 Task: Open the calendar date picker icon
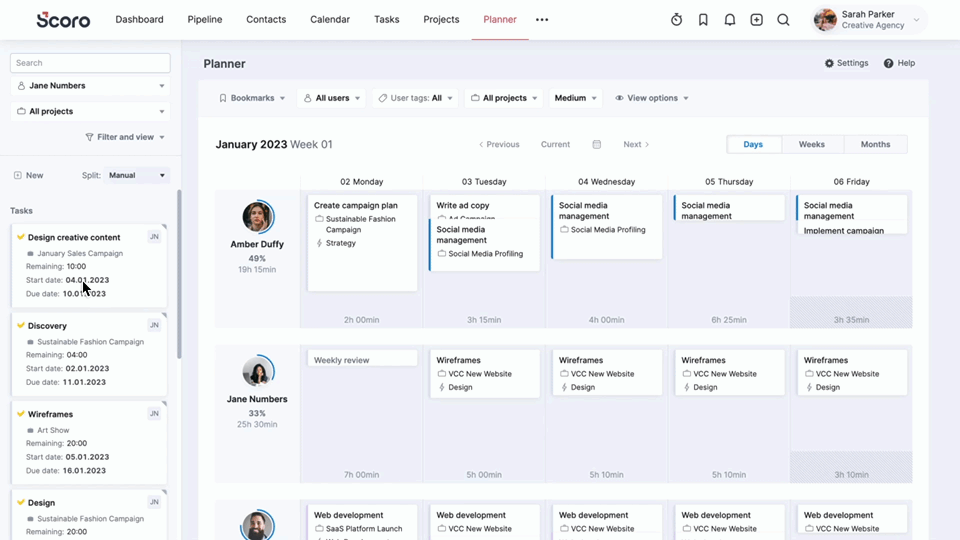(x=596, y=144)
